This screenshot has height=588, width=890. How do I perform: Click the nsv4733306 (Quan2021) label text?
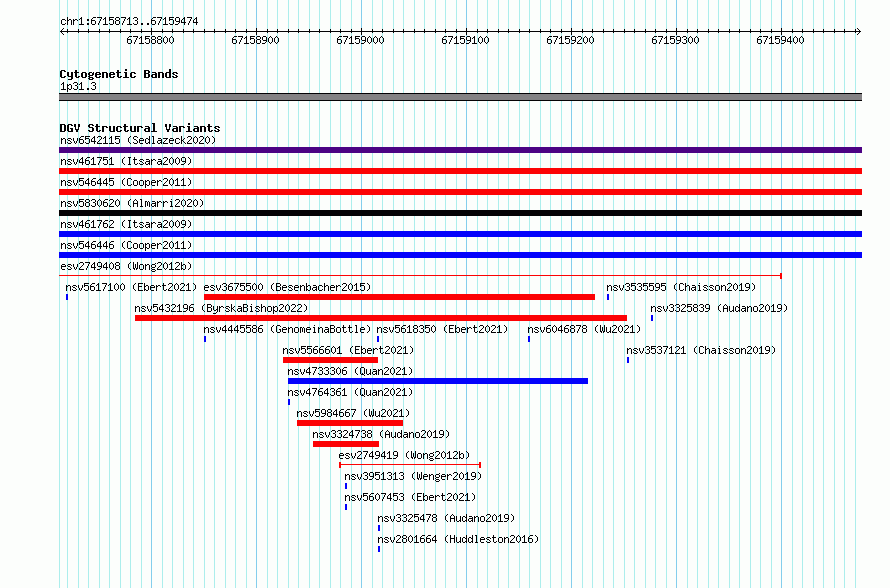350,371
